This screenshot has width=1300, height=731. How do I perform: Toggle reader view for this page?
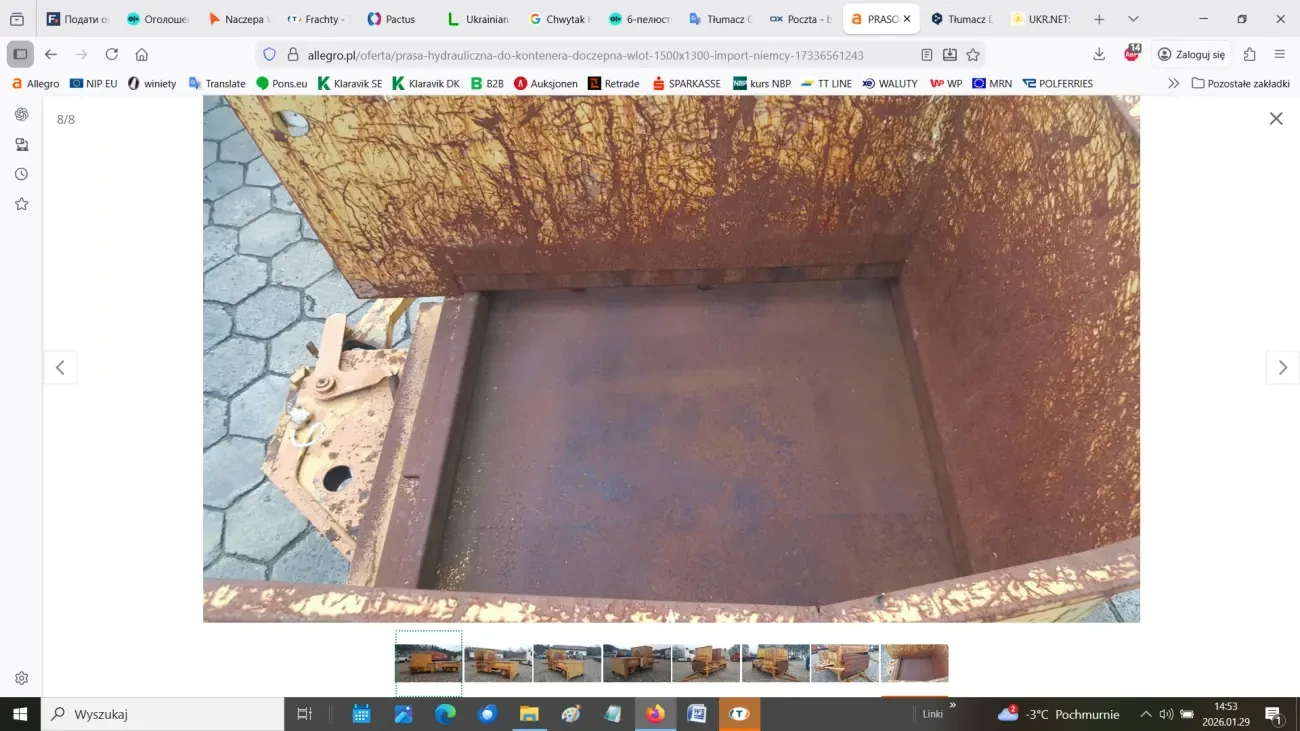(927, 55)
